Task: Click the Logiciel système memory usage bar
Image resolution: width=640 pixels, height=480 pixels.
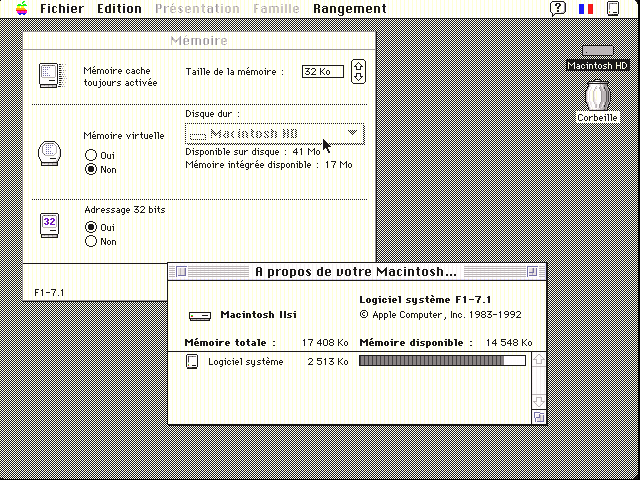Action: click(x=442, y=361)
